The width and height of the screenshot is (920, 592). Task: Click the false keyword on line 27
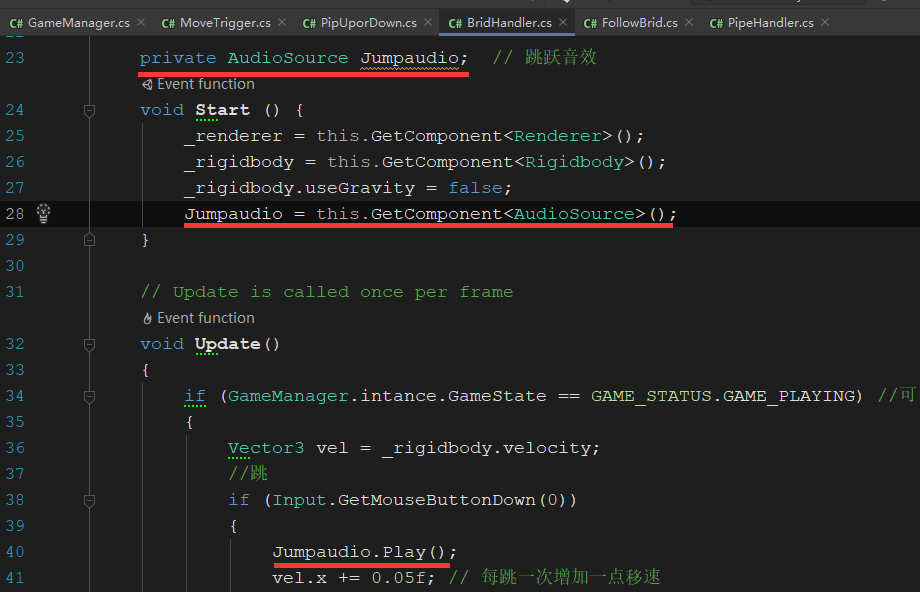[476, 188]
